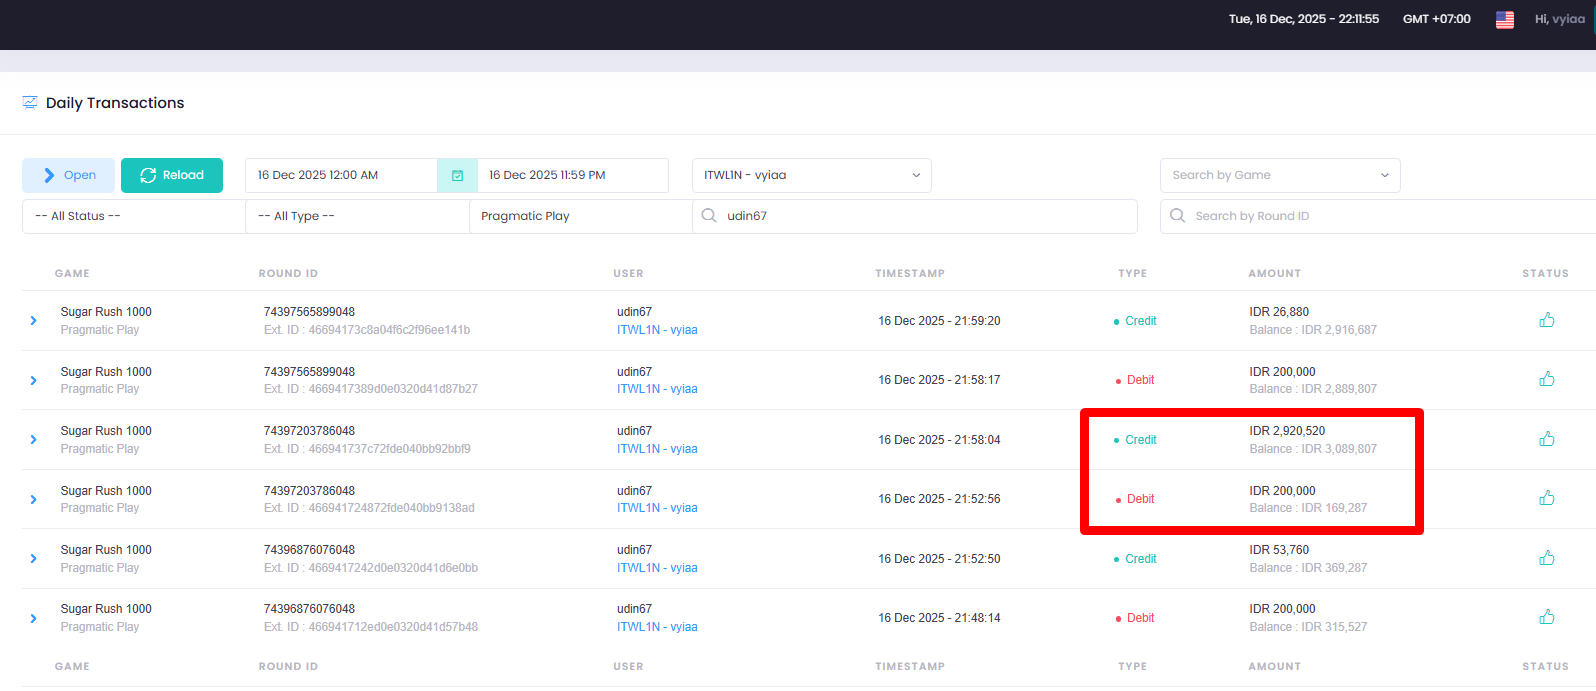Click the amount IDR 2,920,520
The height and width of the screenshot is (691, 1596).
(x=1287, y=431)
